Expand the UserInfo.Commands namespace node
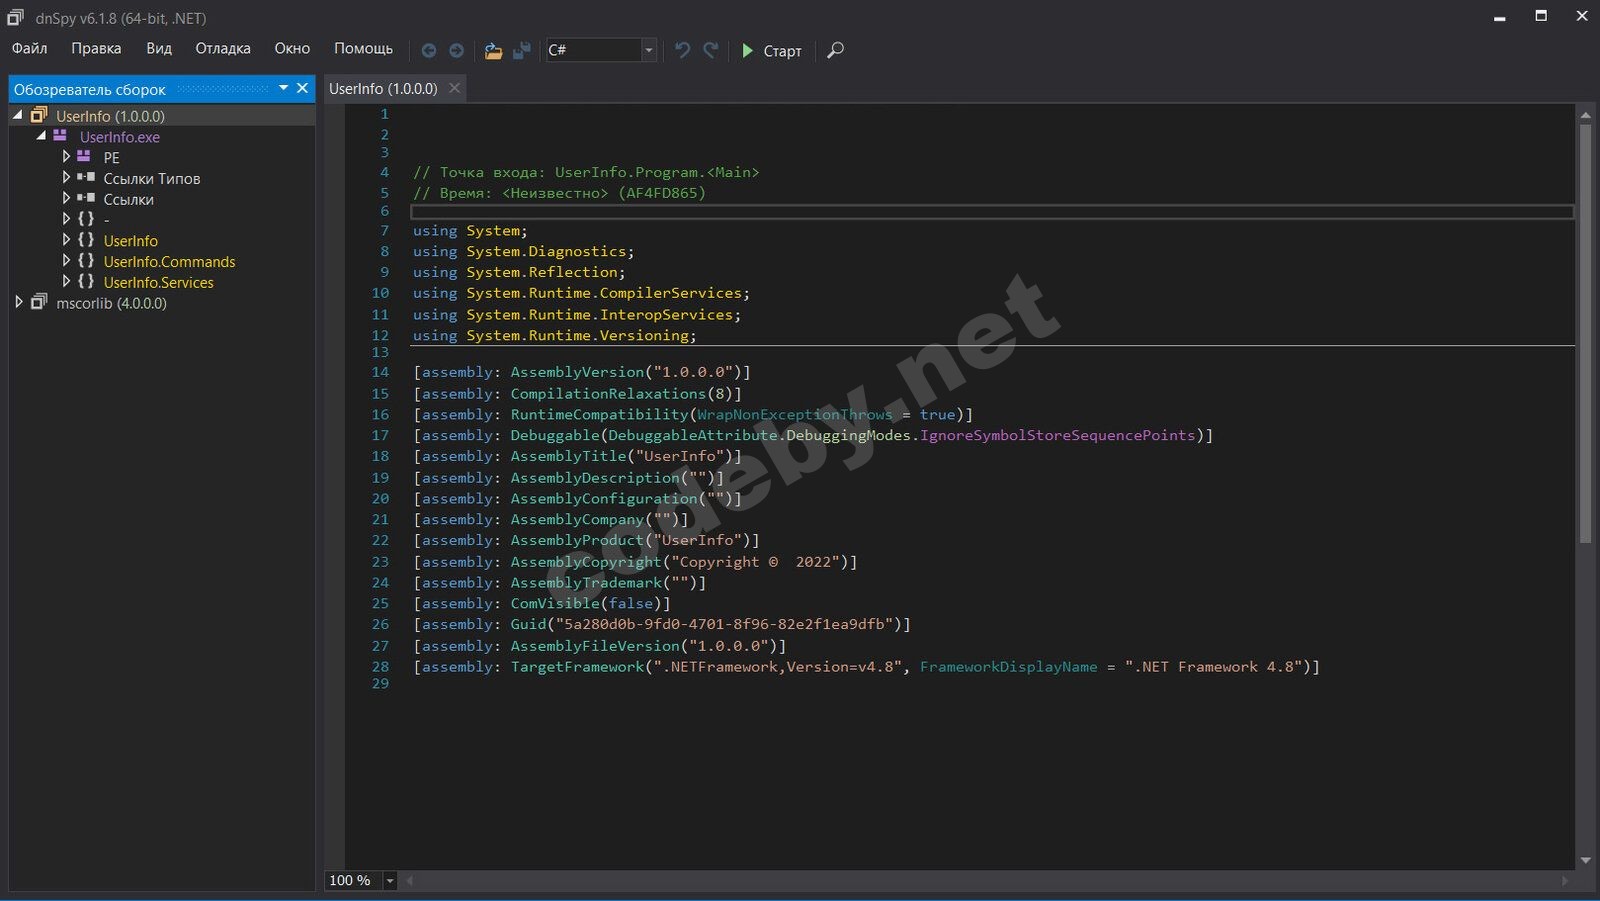The image size is (1600, 901). [66, 261]
